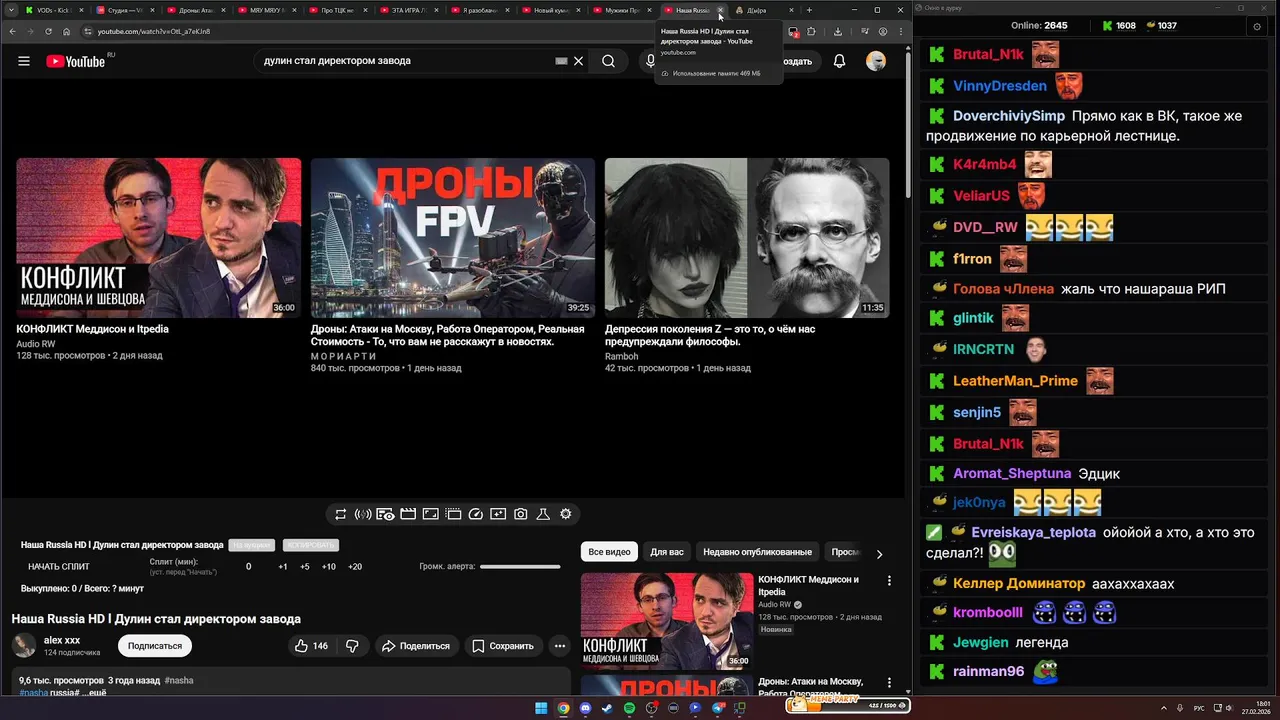Click НАЧАТЬ СПЛИТ button
Image resolution: width=1280 pixels, height=720 pixels.
[59, 567]
